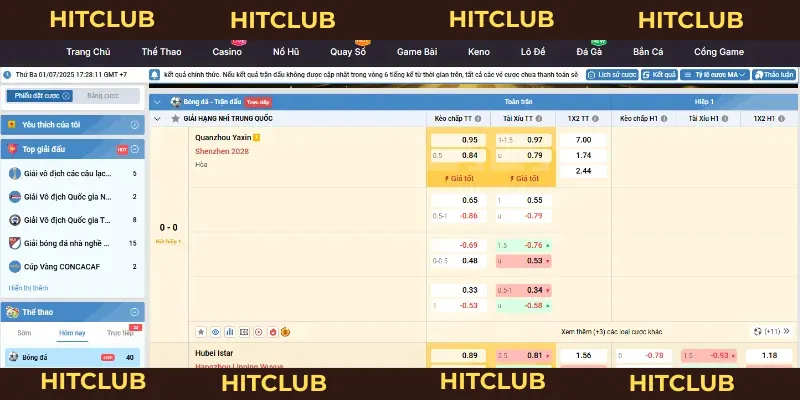Collapse the Thể thao sidebar panel
800x400 pixels.
[x=135, y=312]
